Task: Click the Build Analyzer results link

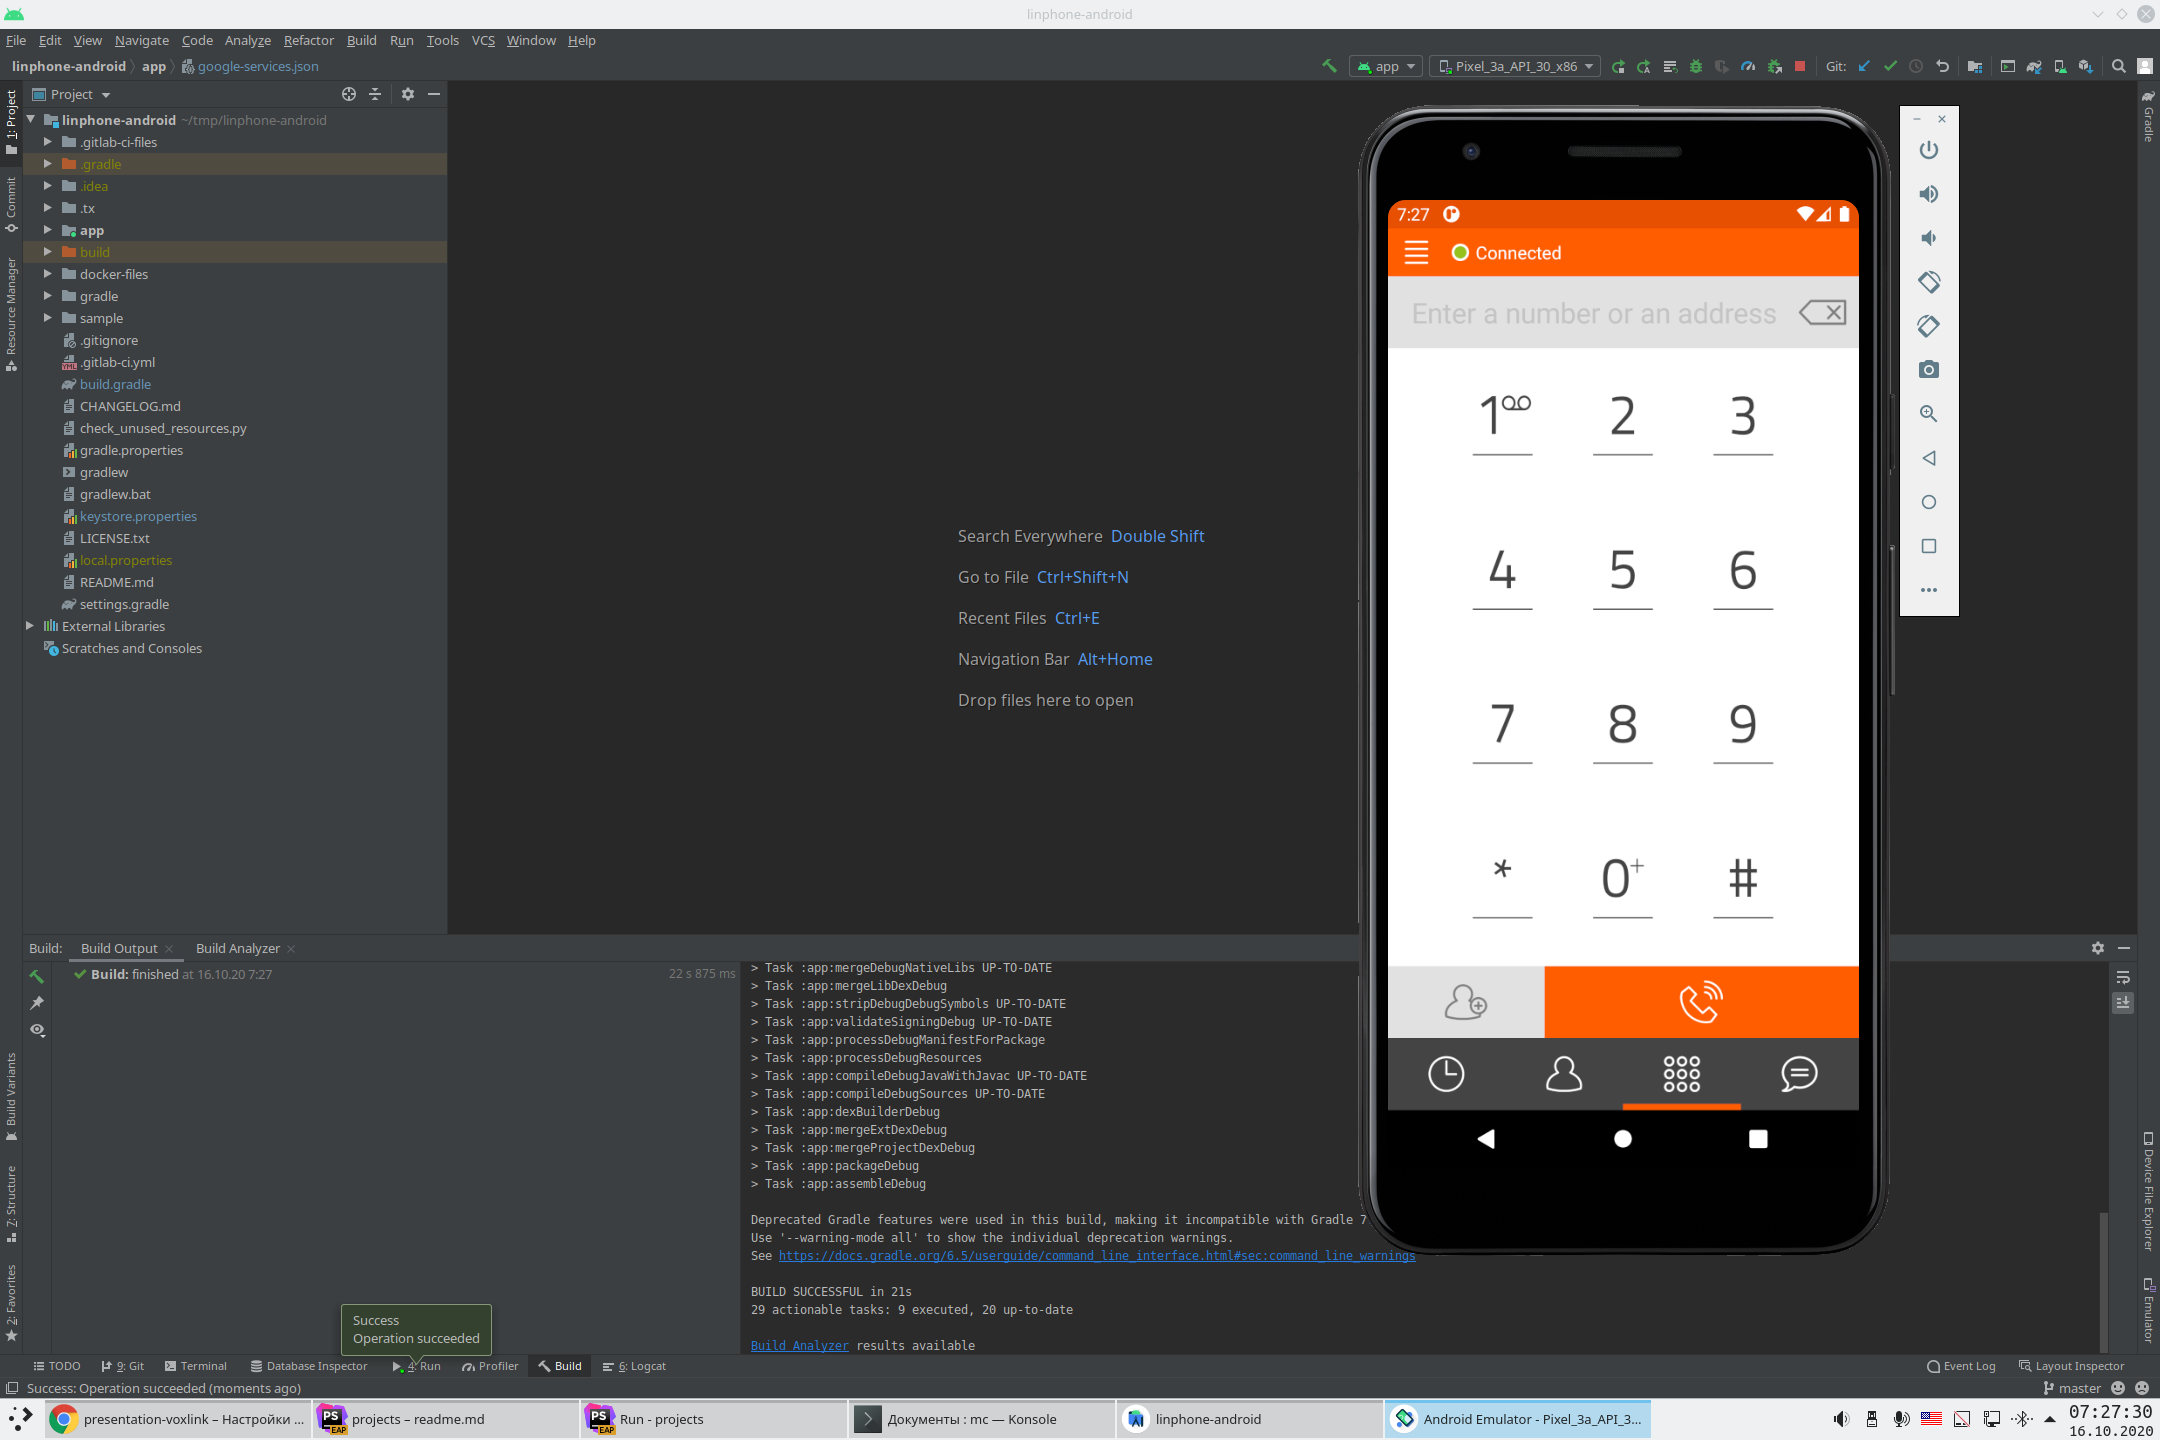Action: 799,1346
